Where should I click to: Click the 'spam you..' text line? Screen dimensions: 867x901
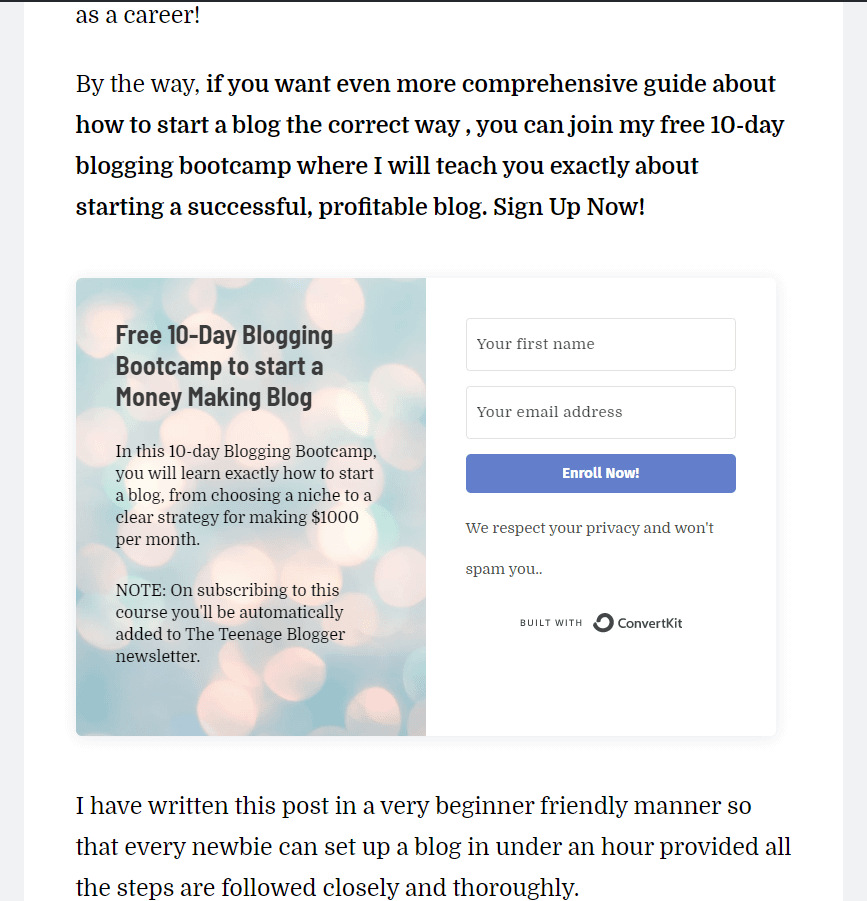504,569
